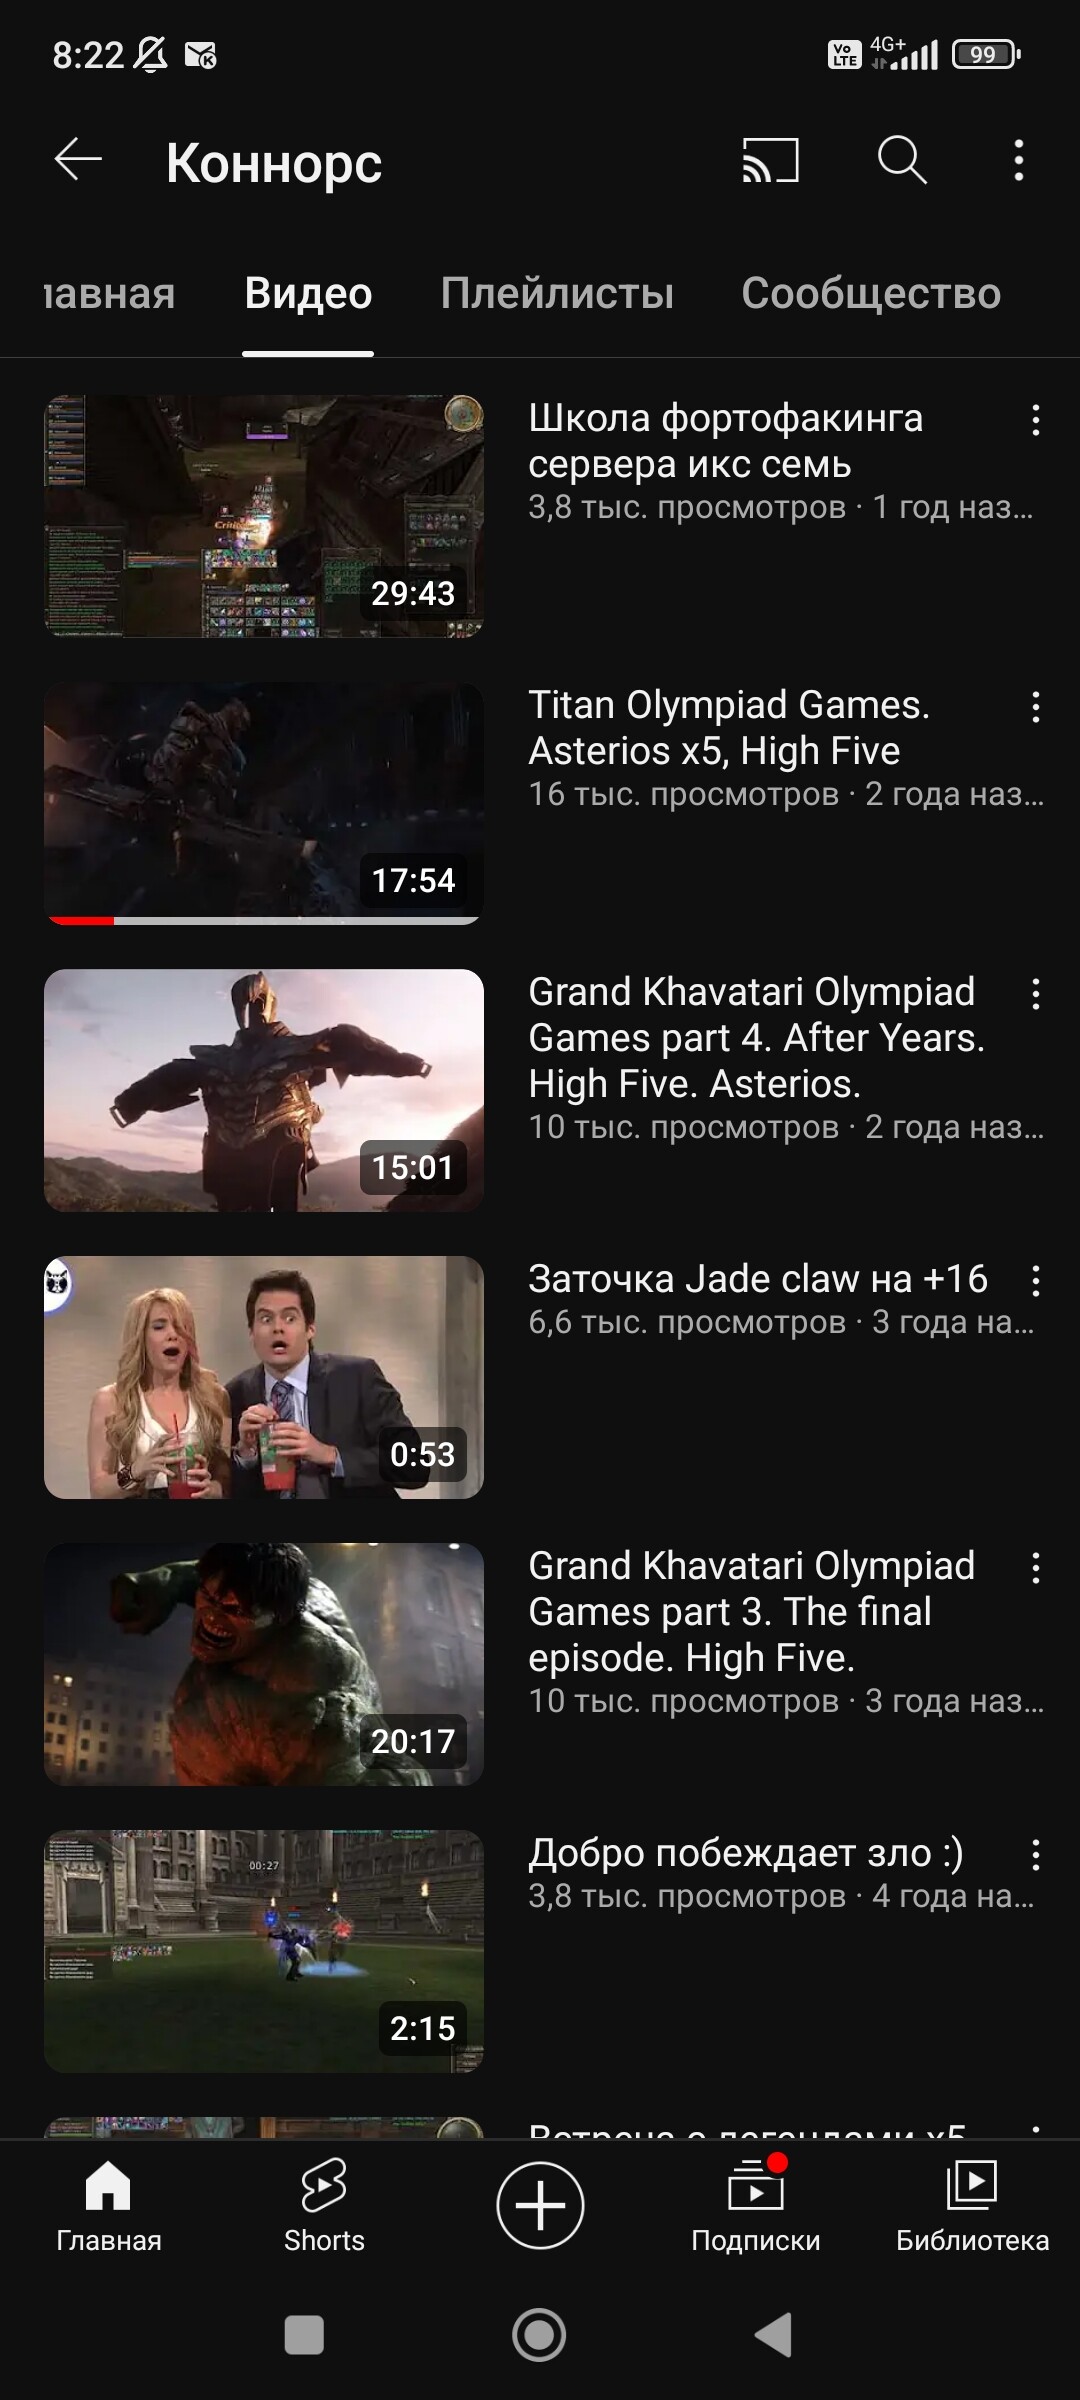Select the Видео tab

click(x=308, y=294)
